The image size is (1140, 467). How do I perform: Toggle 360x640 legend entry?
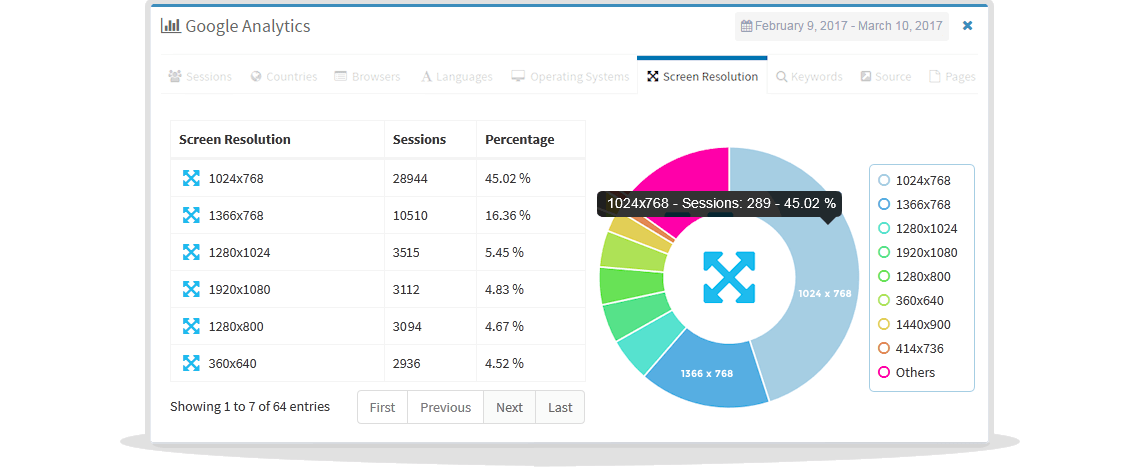[x=911, y=300]
